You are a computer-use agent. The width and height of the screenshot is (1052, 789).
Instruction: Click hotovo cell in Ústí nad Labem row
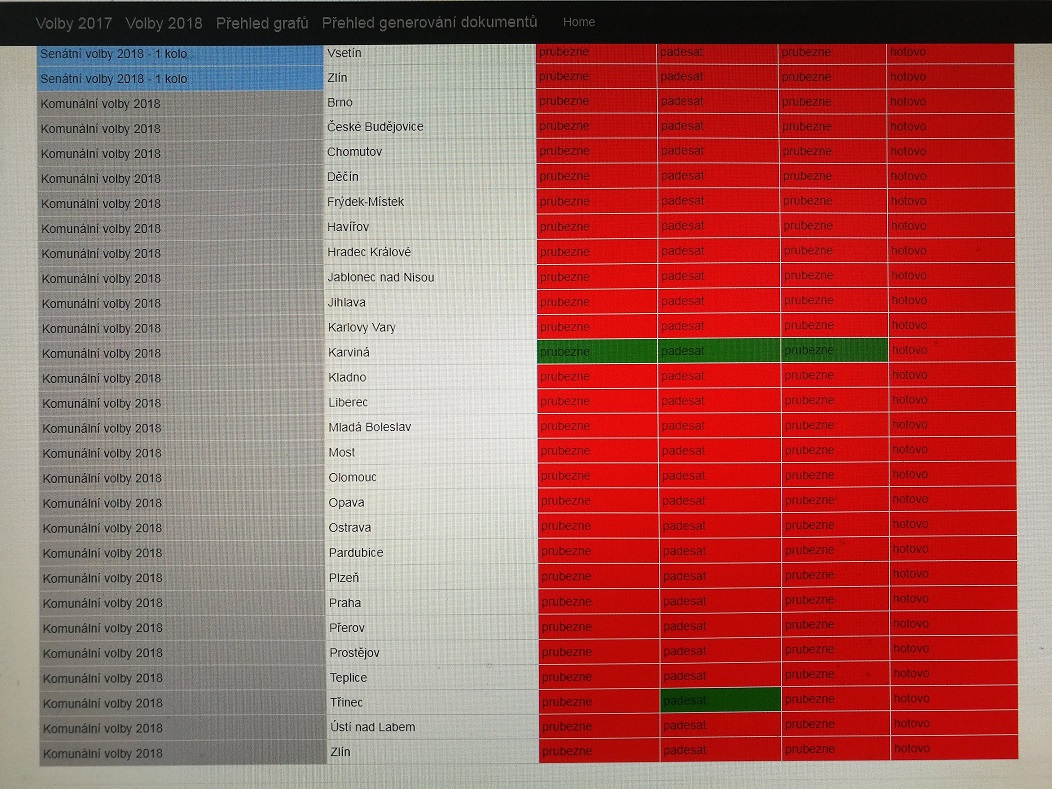(x=954, y=724)
